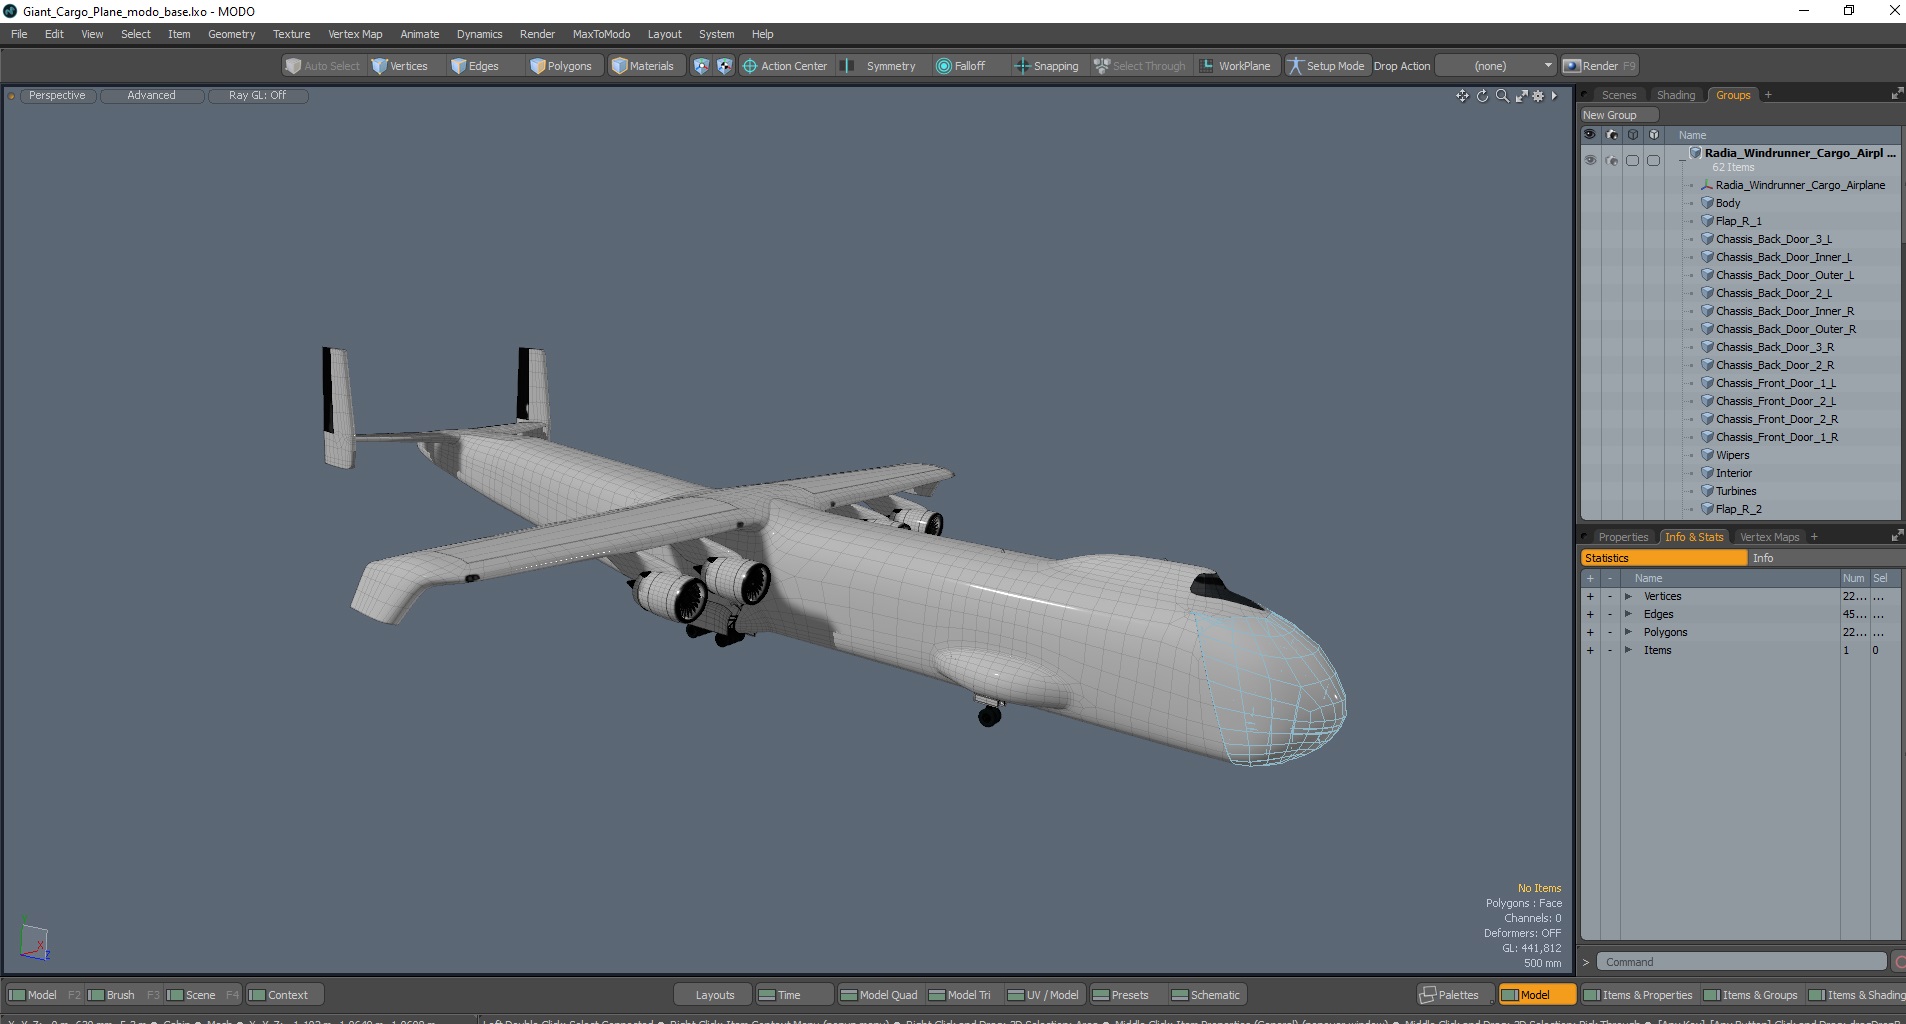Click the viewport arrow menu icon

(1554, 96)
